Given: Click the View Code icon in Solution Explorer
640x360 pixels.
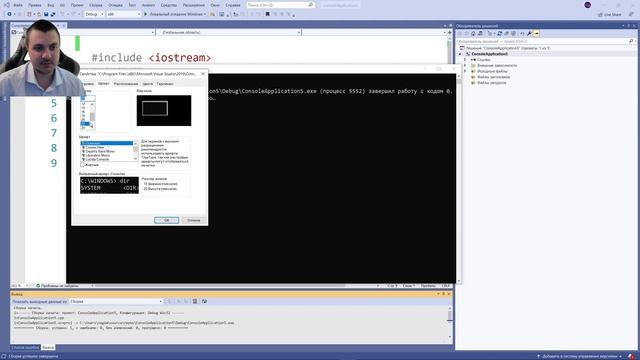Looking at the screenshot, I should 522,33.
